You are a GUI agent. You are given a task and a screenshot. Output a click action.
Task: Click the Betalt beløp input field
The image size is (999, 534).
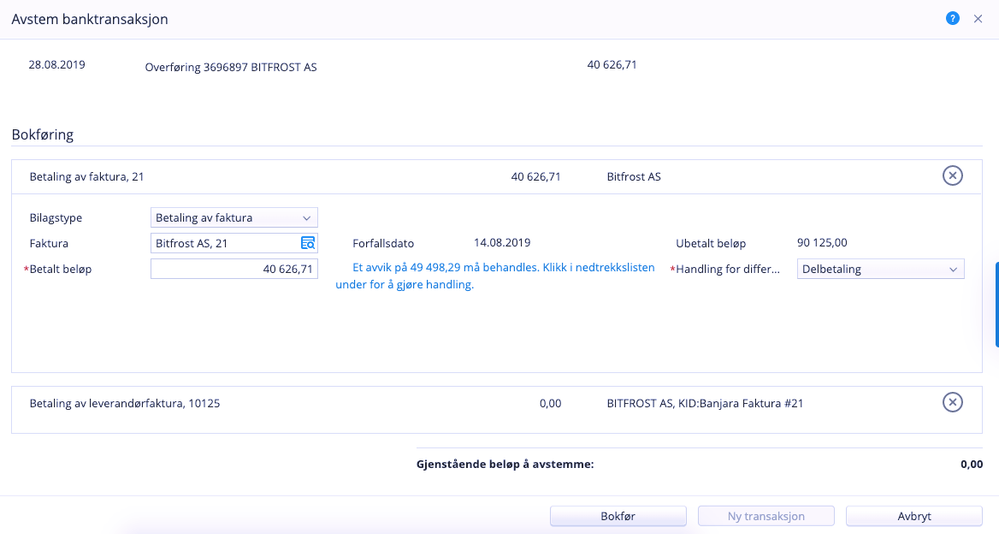[x=234, y=269]
